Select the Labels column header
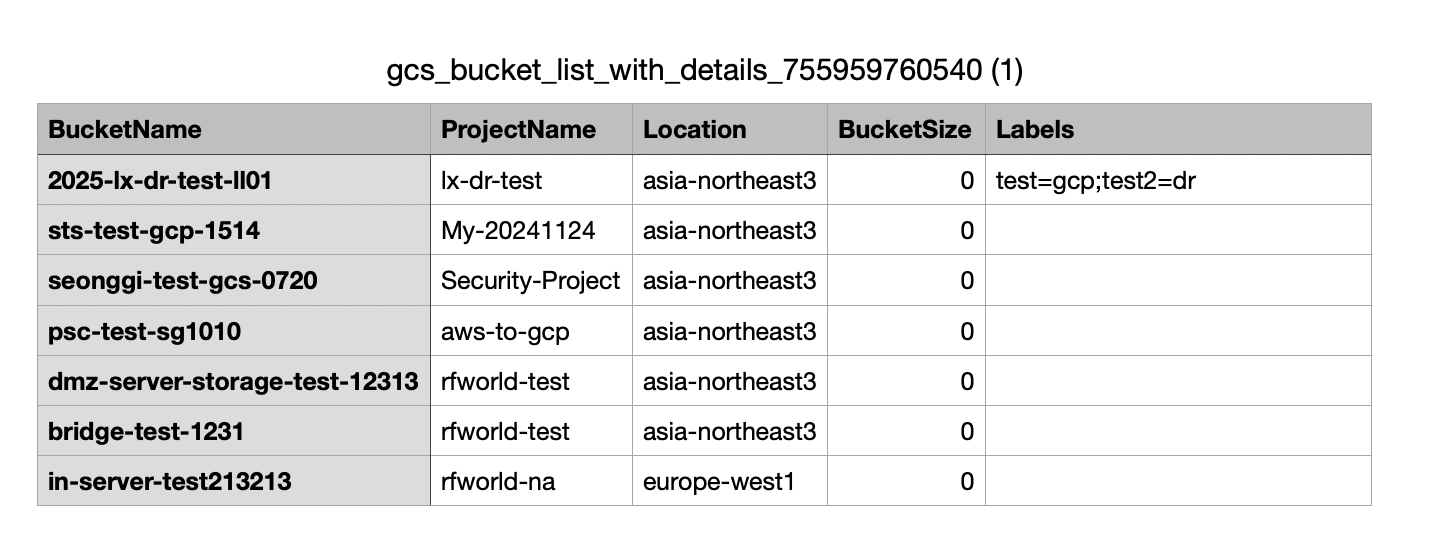 [x=1178, y=129]
